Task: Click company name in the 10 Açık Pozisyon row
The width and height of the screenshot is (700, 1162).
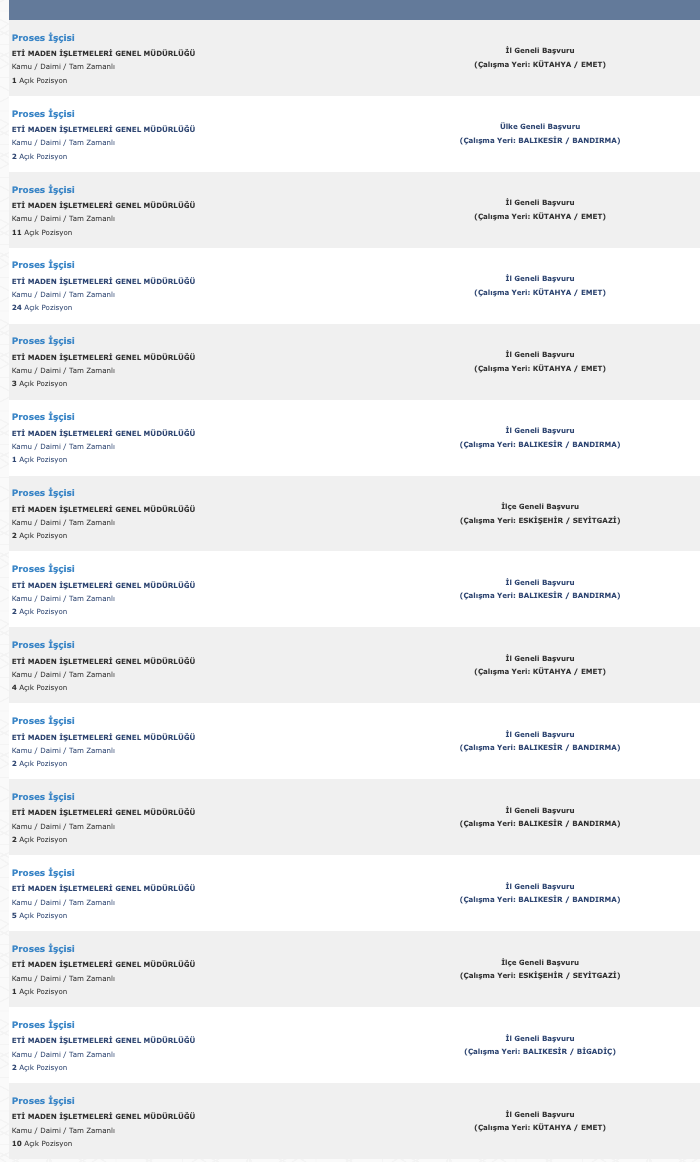Action: coord(104,1116)
